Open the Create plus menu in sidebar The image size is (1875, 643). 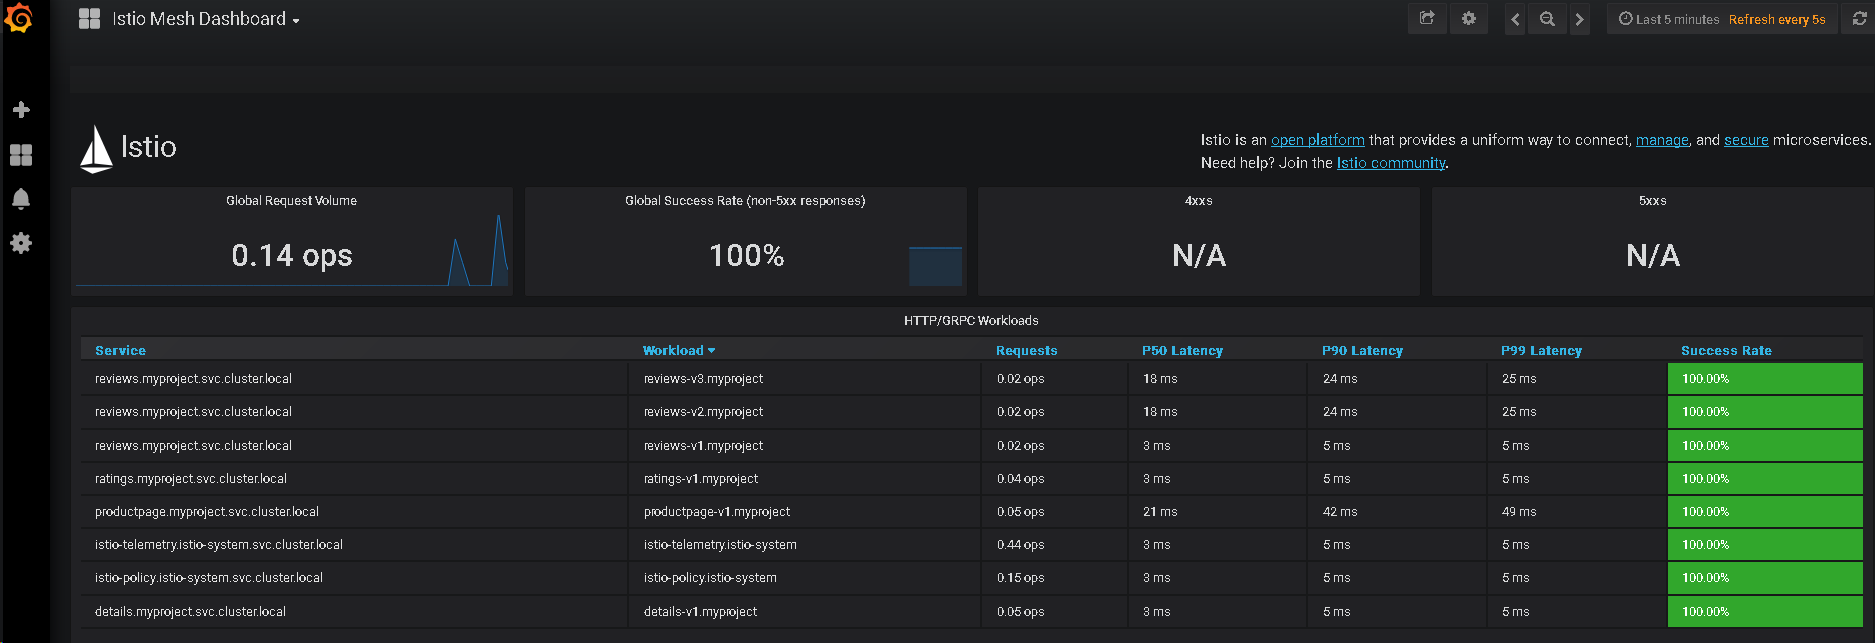21,110
